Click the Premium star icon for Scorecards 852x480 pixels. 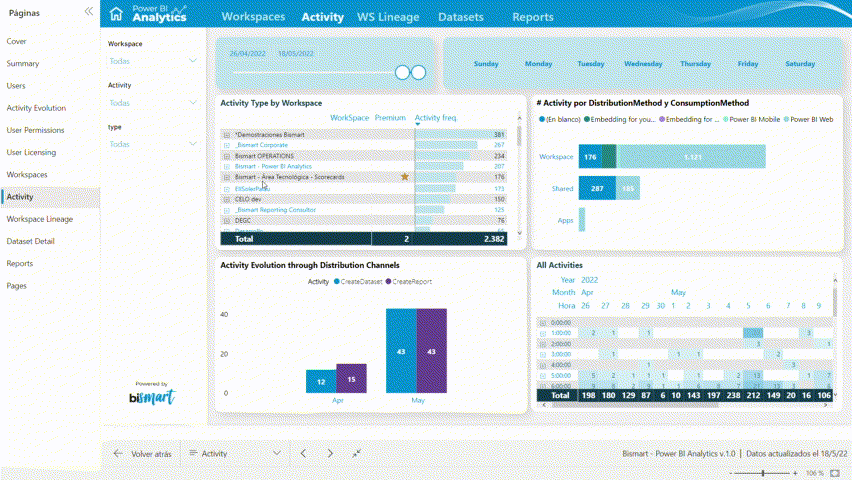[405, 177]
